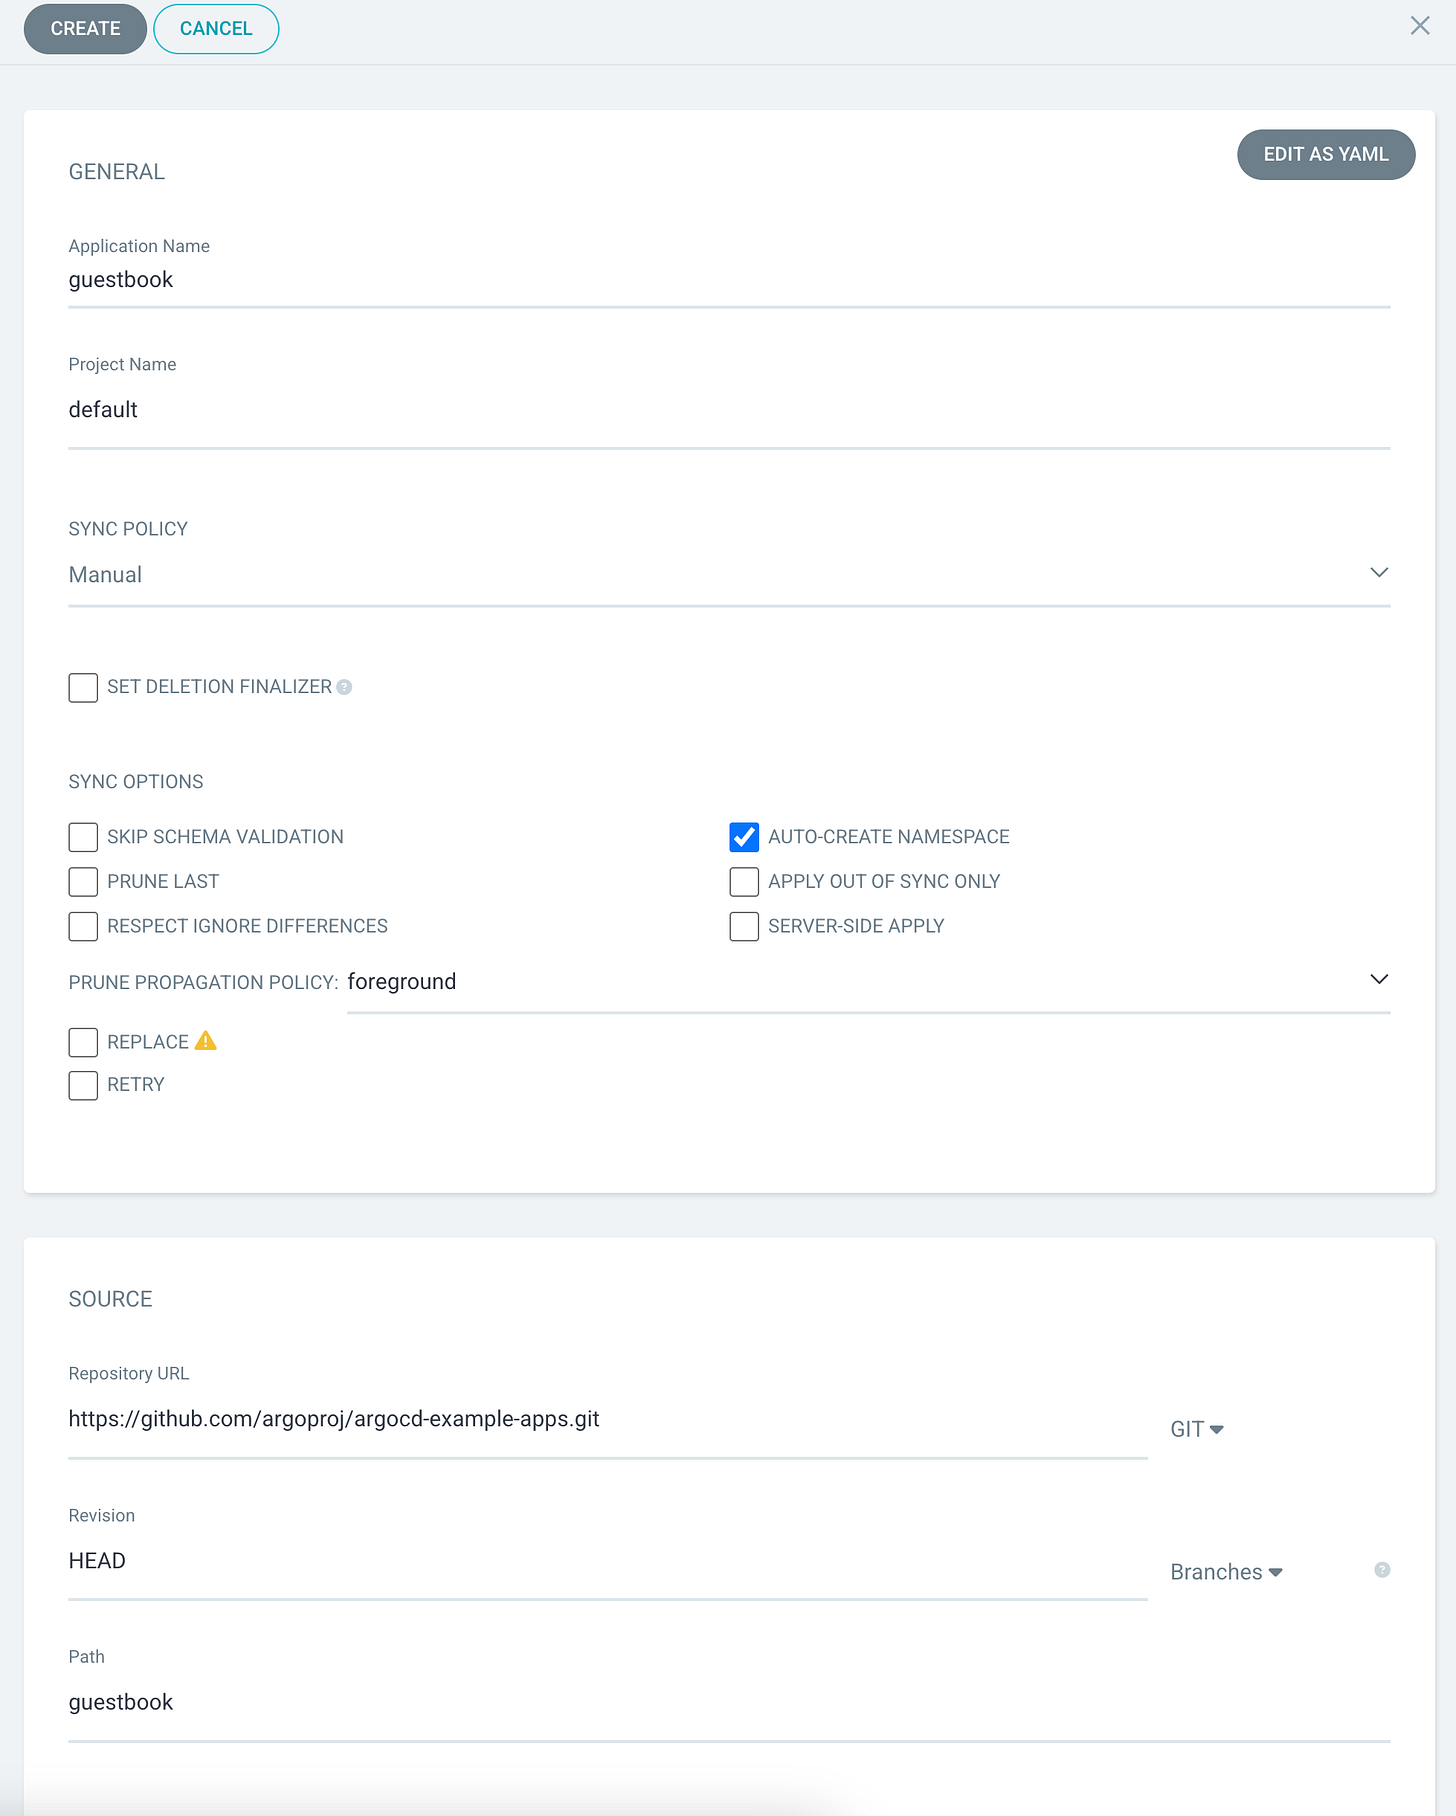
Task: Click help icon beside Set Deletion Finalizer
Action: (345, 687)
